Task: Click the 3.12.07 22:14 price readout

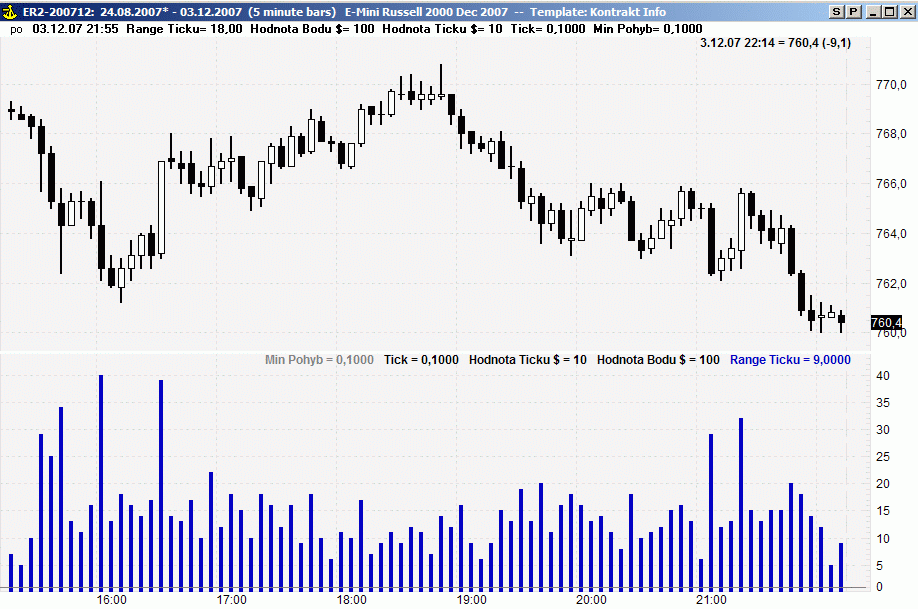Action: 775,43
